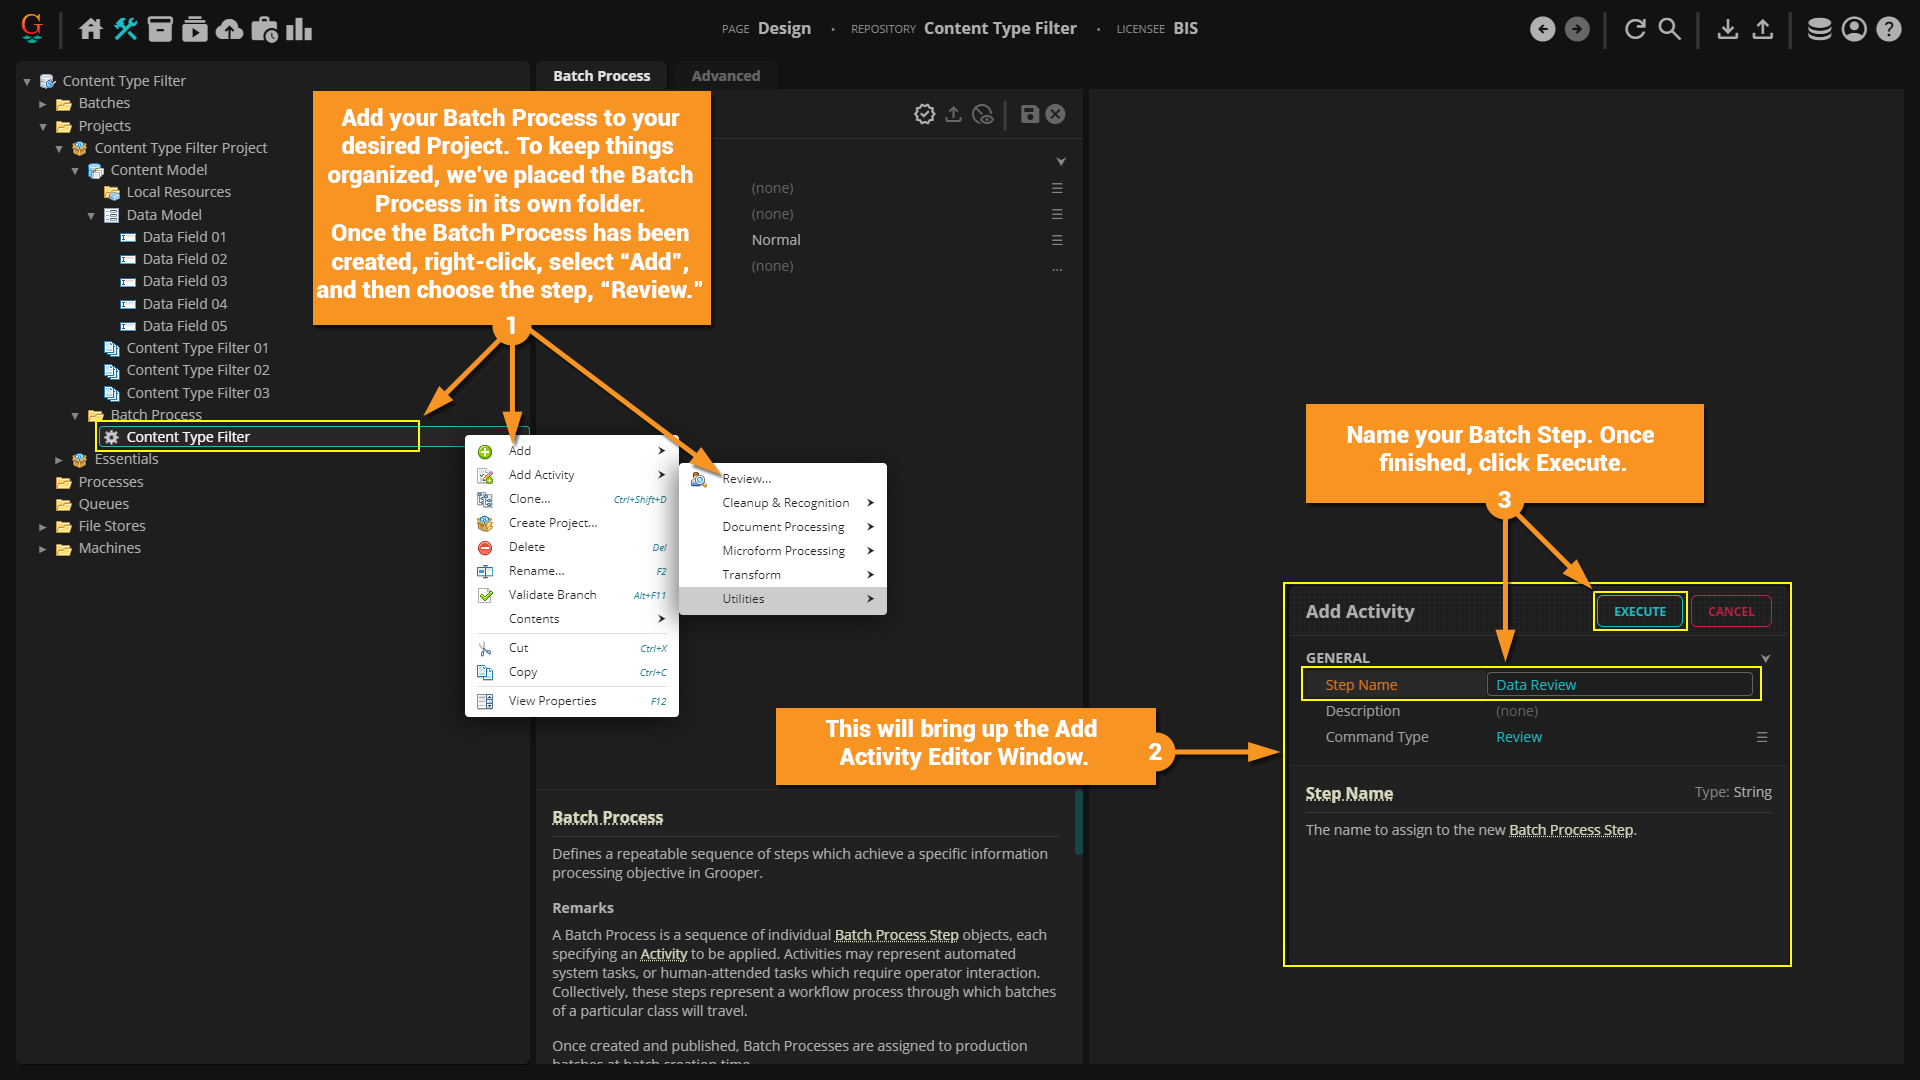Viewport: 1920px width, 1080px height.
Task: Expand the Batches folder
Action: tap(43, 104)
